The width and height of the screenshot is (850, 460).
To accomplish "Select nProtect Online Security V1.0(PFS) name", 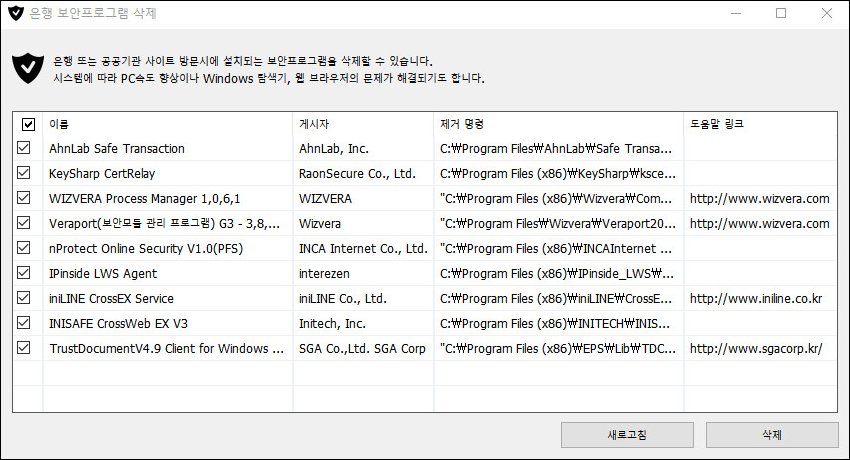I will point(146,249).
